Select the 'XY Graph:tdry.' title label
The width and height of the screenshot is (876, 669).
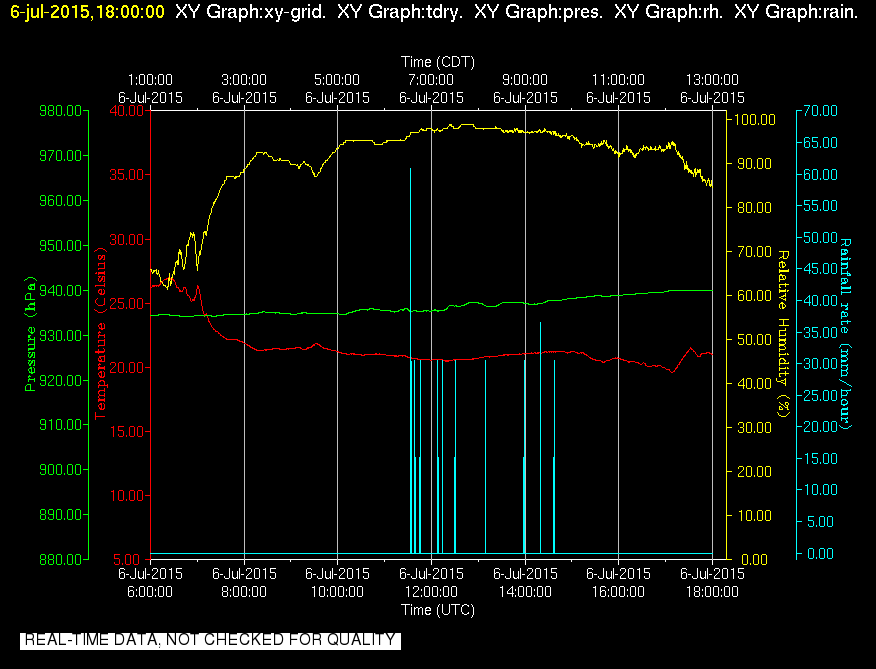pos(400,12)
